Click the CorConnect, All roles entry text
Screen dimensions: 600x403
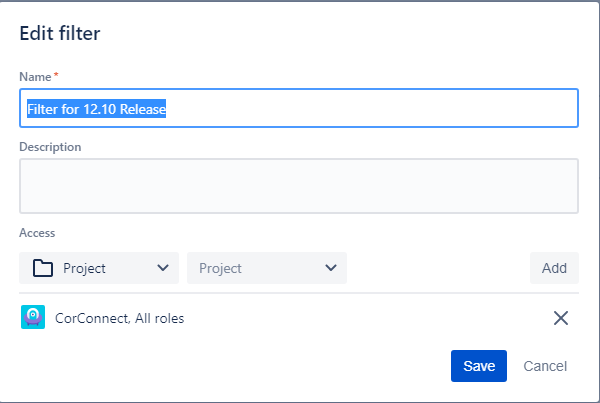pos(120,318)
